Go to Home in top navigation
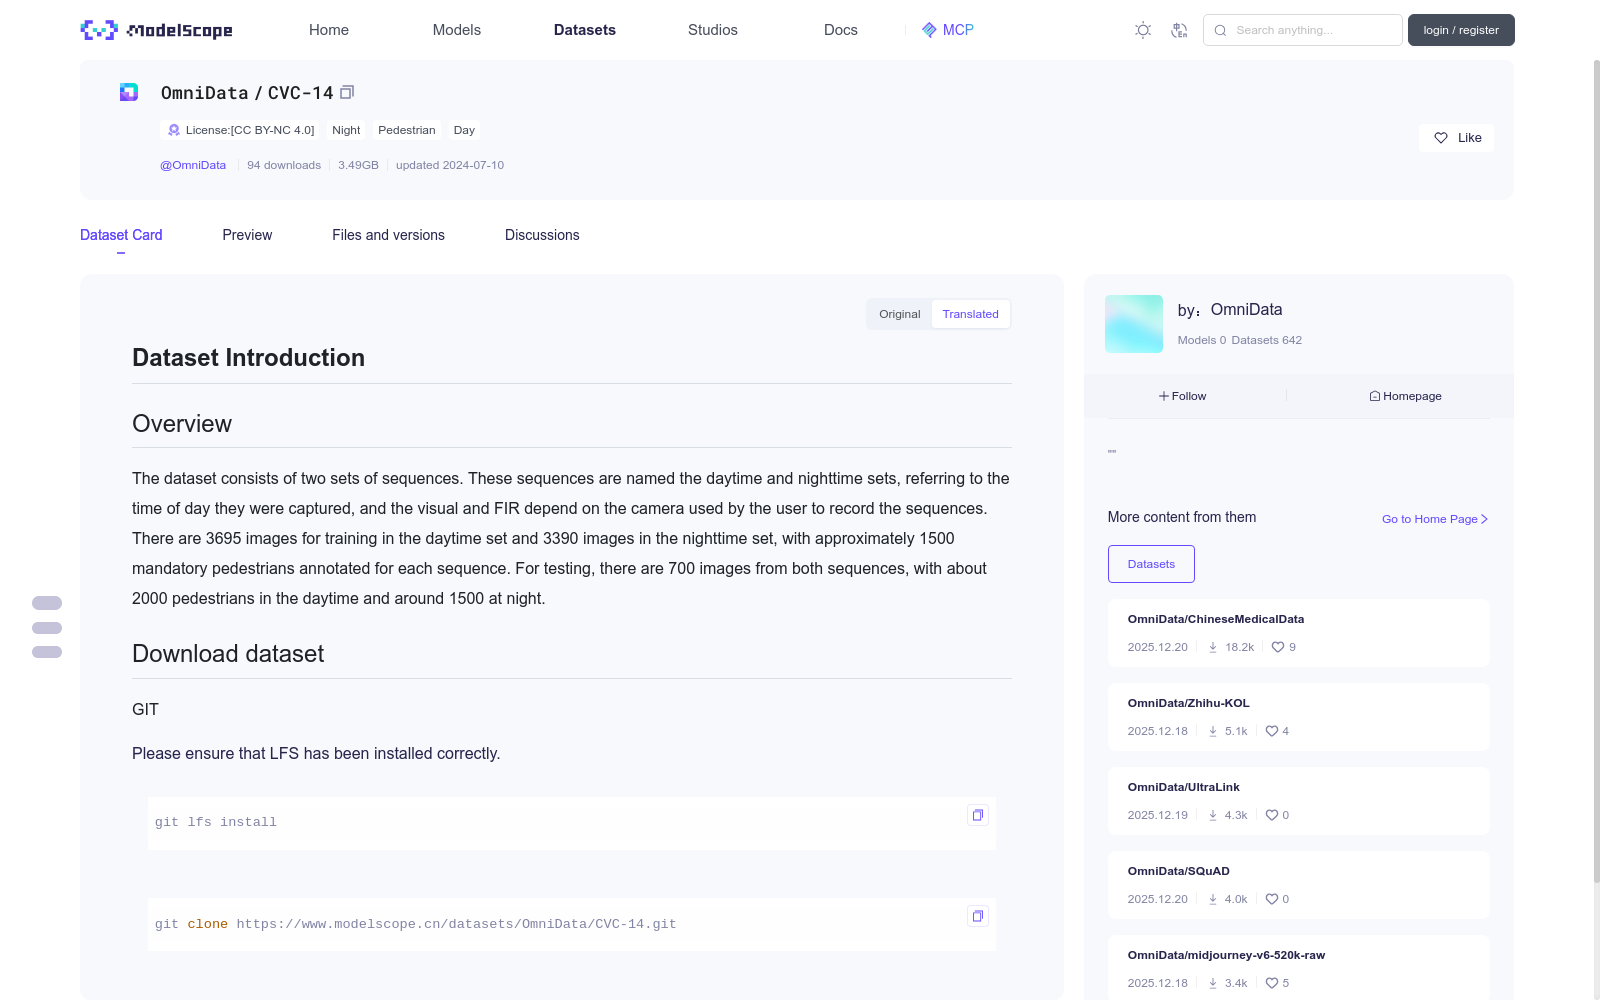The height and width of the screenshot is (1000, 1600). (x=329, y=30)
